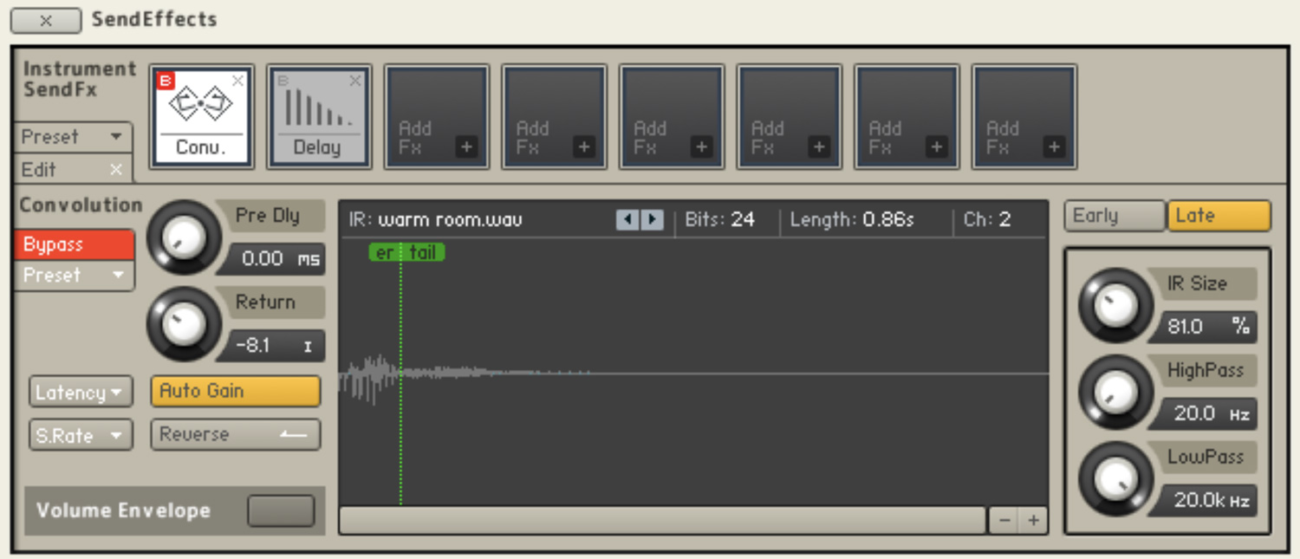Disable Auto Gain
1300x559 pixels.
point(235,391)
